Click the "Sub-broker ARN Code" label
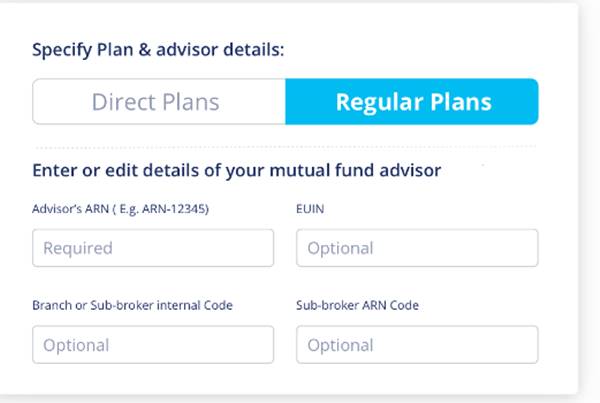The image size is (600, 403). coord(357,305)
